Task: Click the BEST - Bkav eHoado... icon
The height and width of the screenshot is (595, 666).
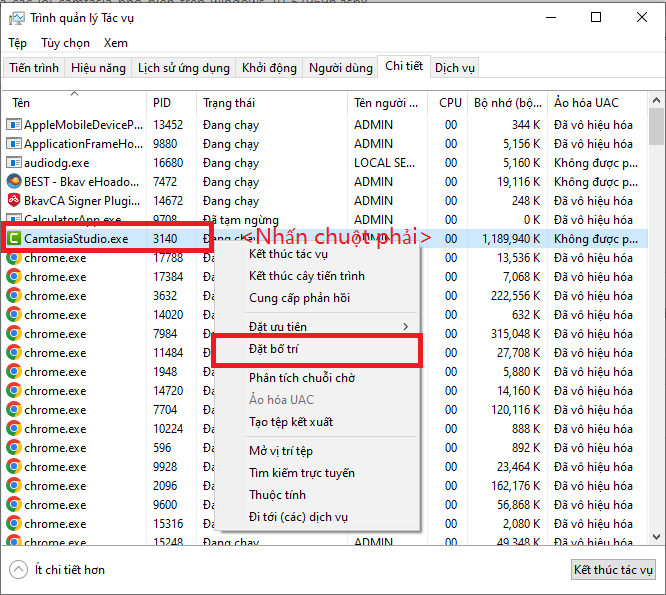Action: pos(14,182)
